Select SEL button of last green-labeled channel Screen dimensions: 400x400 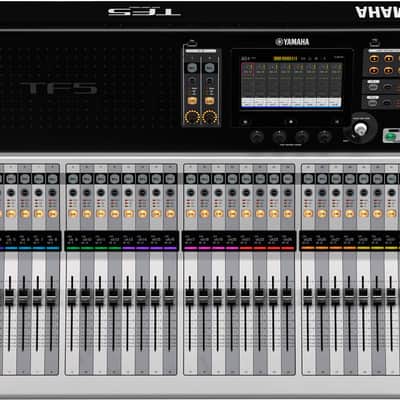[x=114, y=179]
